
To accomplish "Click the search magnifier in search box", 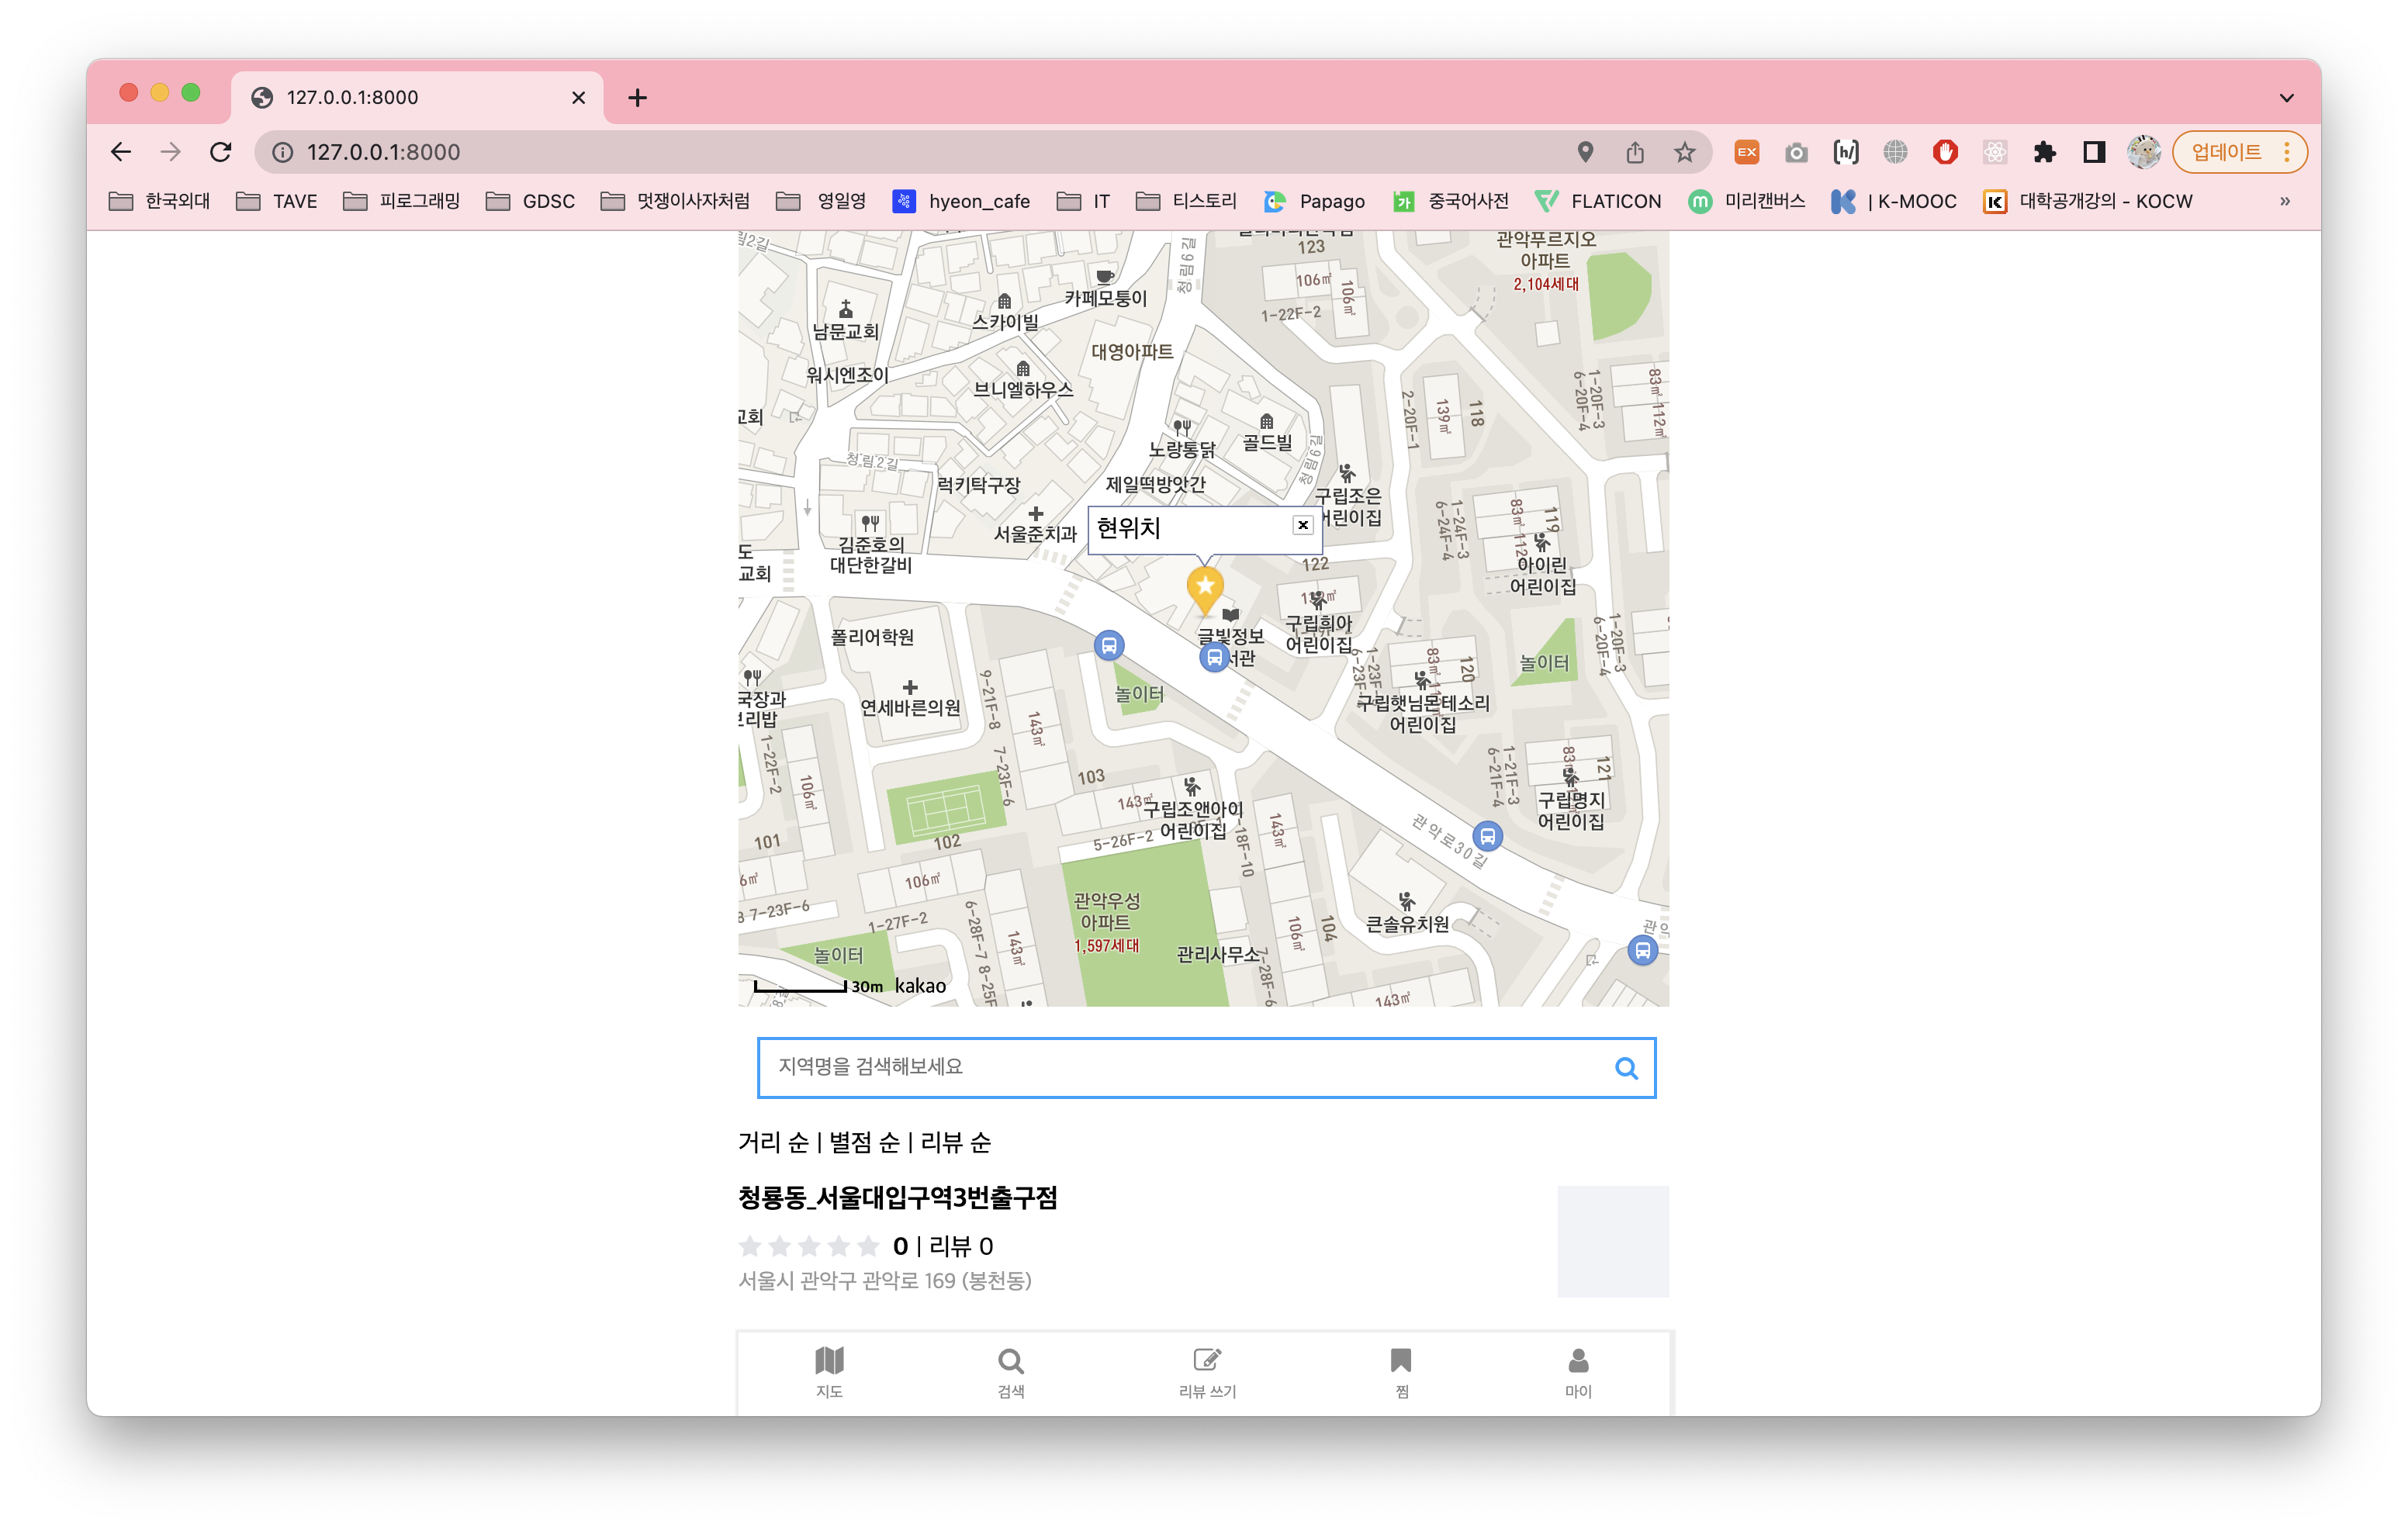I will point(1626,1068).
